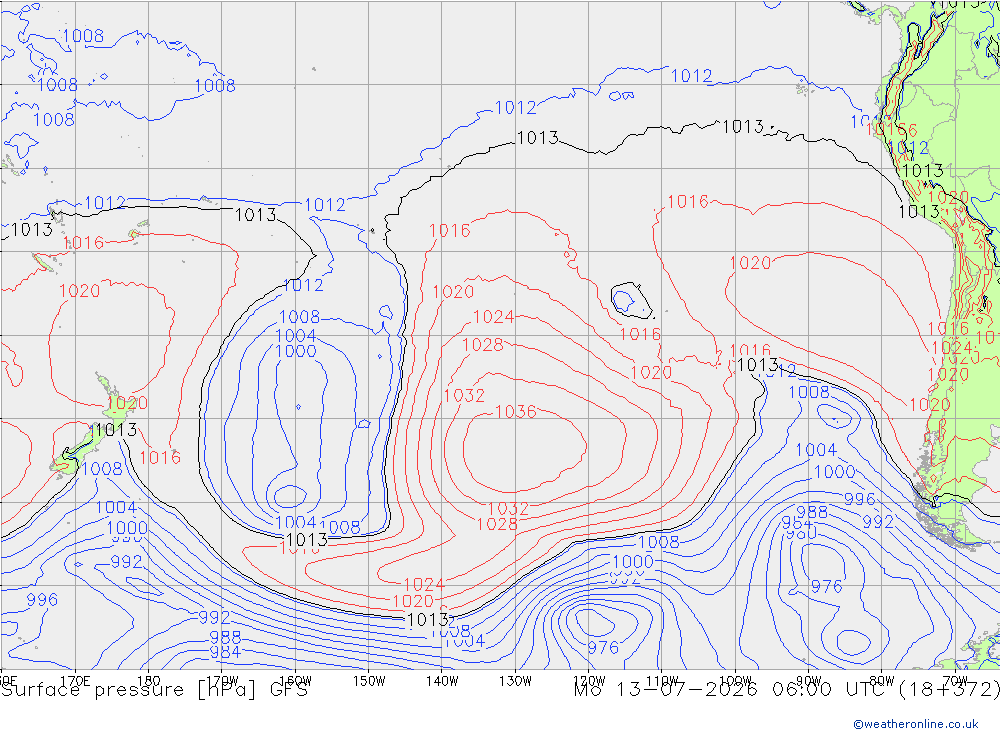This screenshot has width=1000, height=733.
Task: Click the 1020 label on New Zealand's North Island
Action: coord(128,403)
